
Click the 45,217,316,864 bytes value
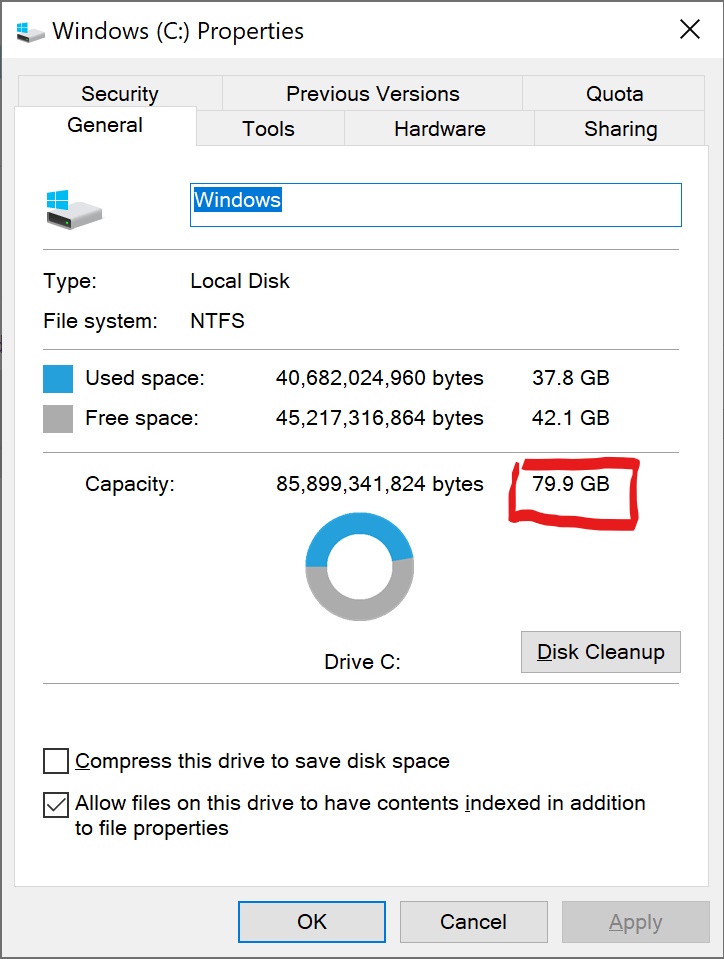[379, 418]
